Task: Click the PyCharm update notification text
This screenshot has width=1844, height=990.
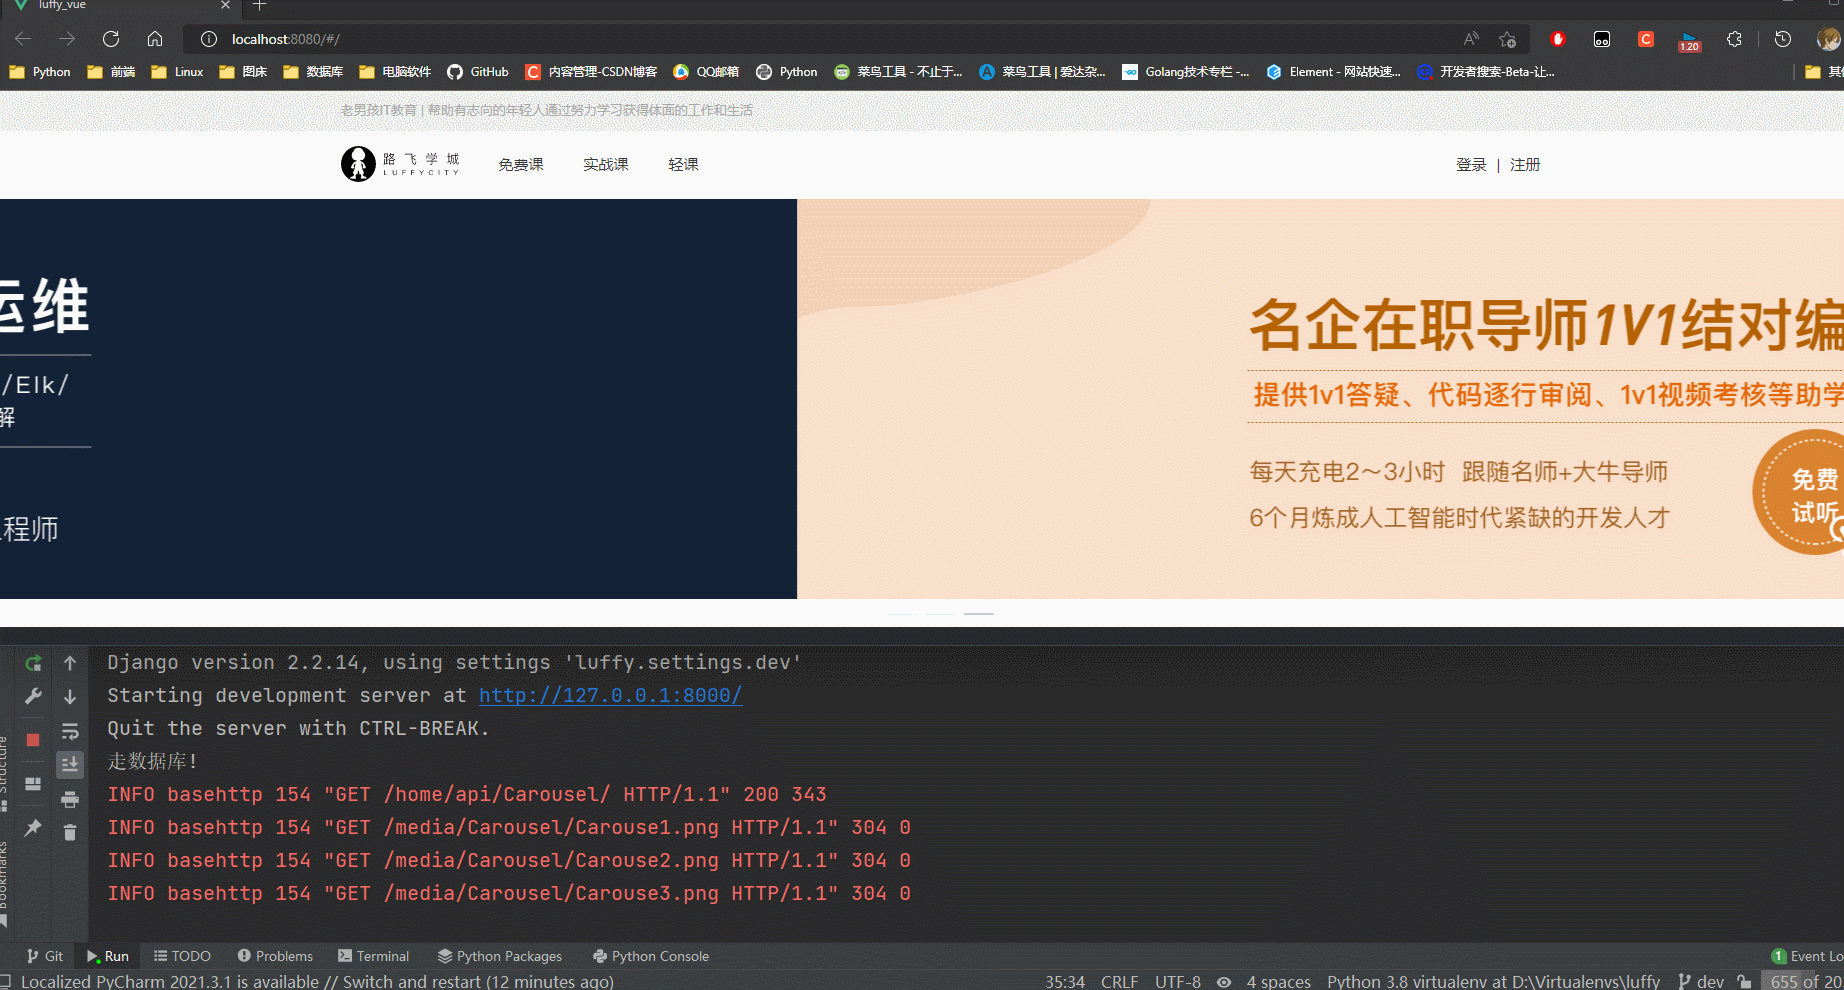Action: (317, 982)
